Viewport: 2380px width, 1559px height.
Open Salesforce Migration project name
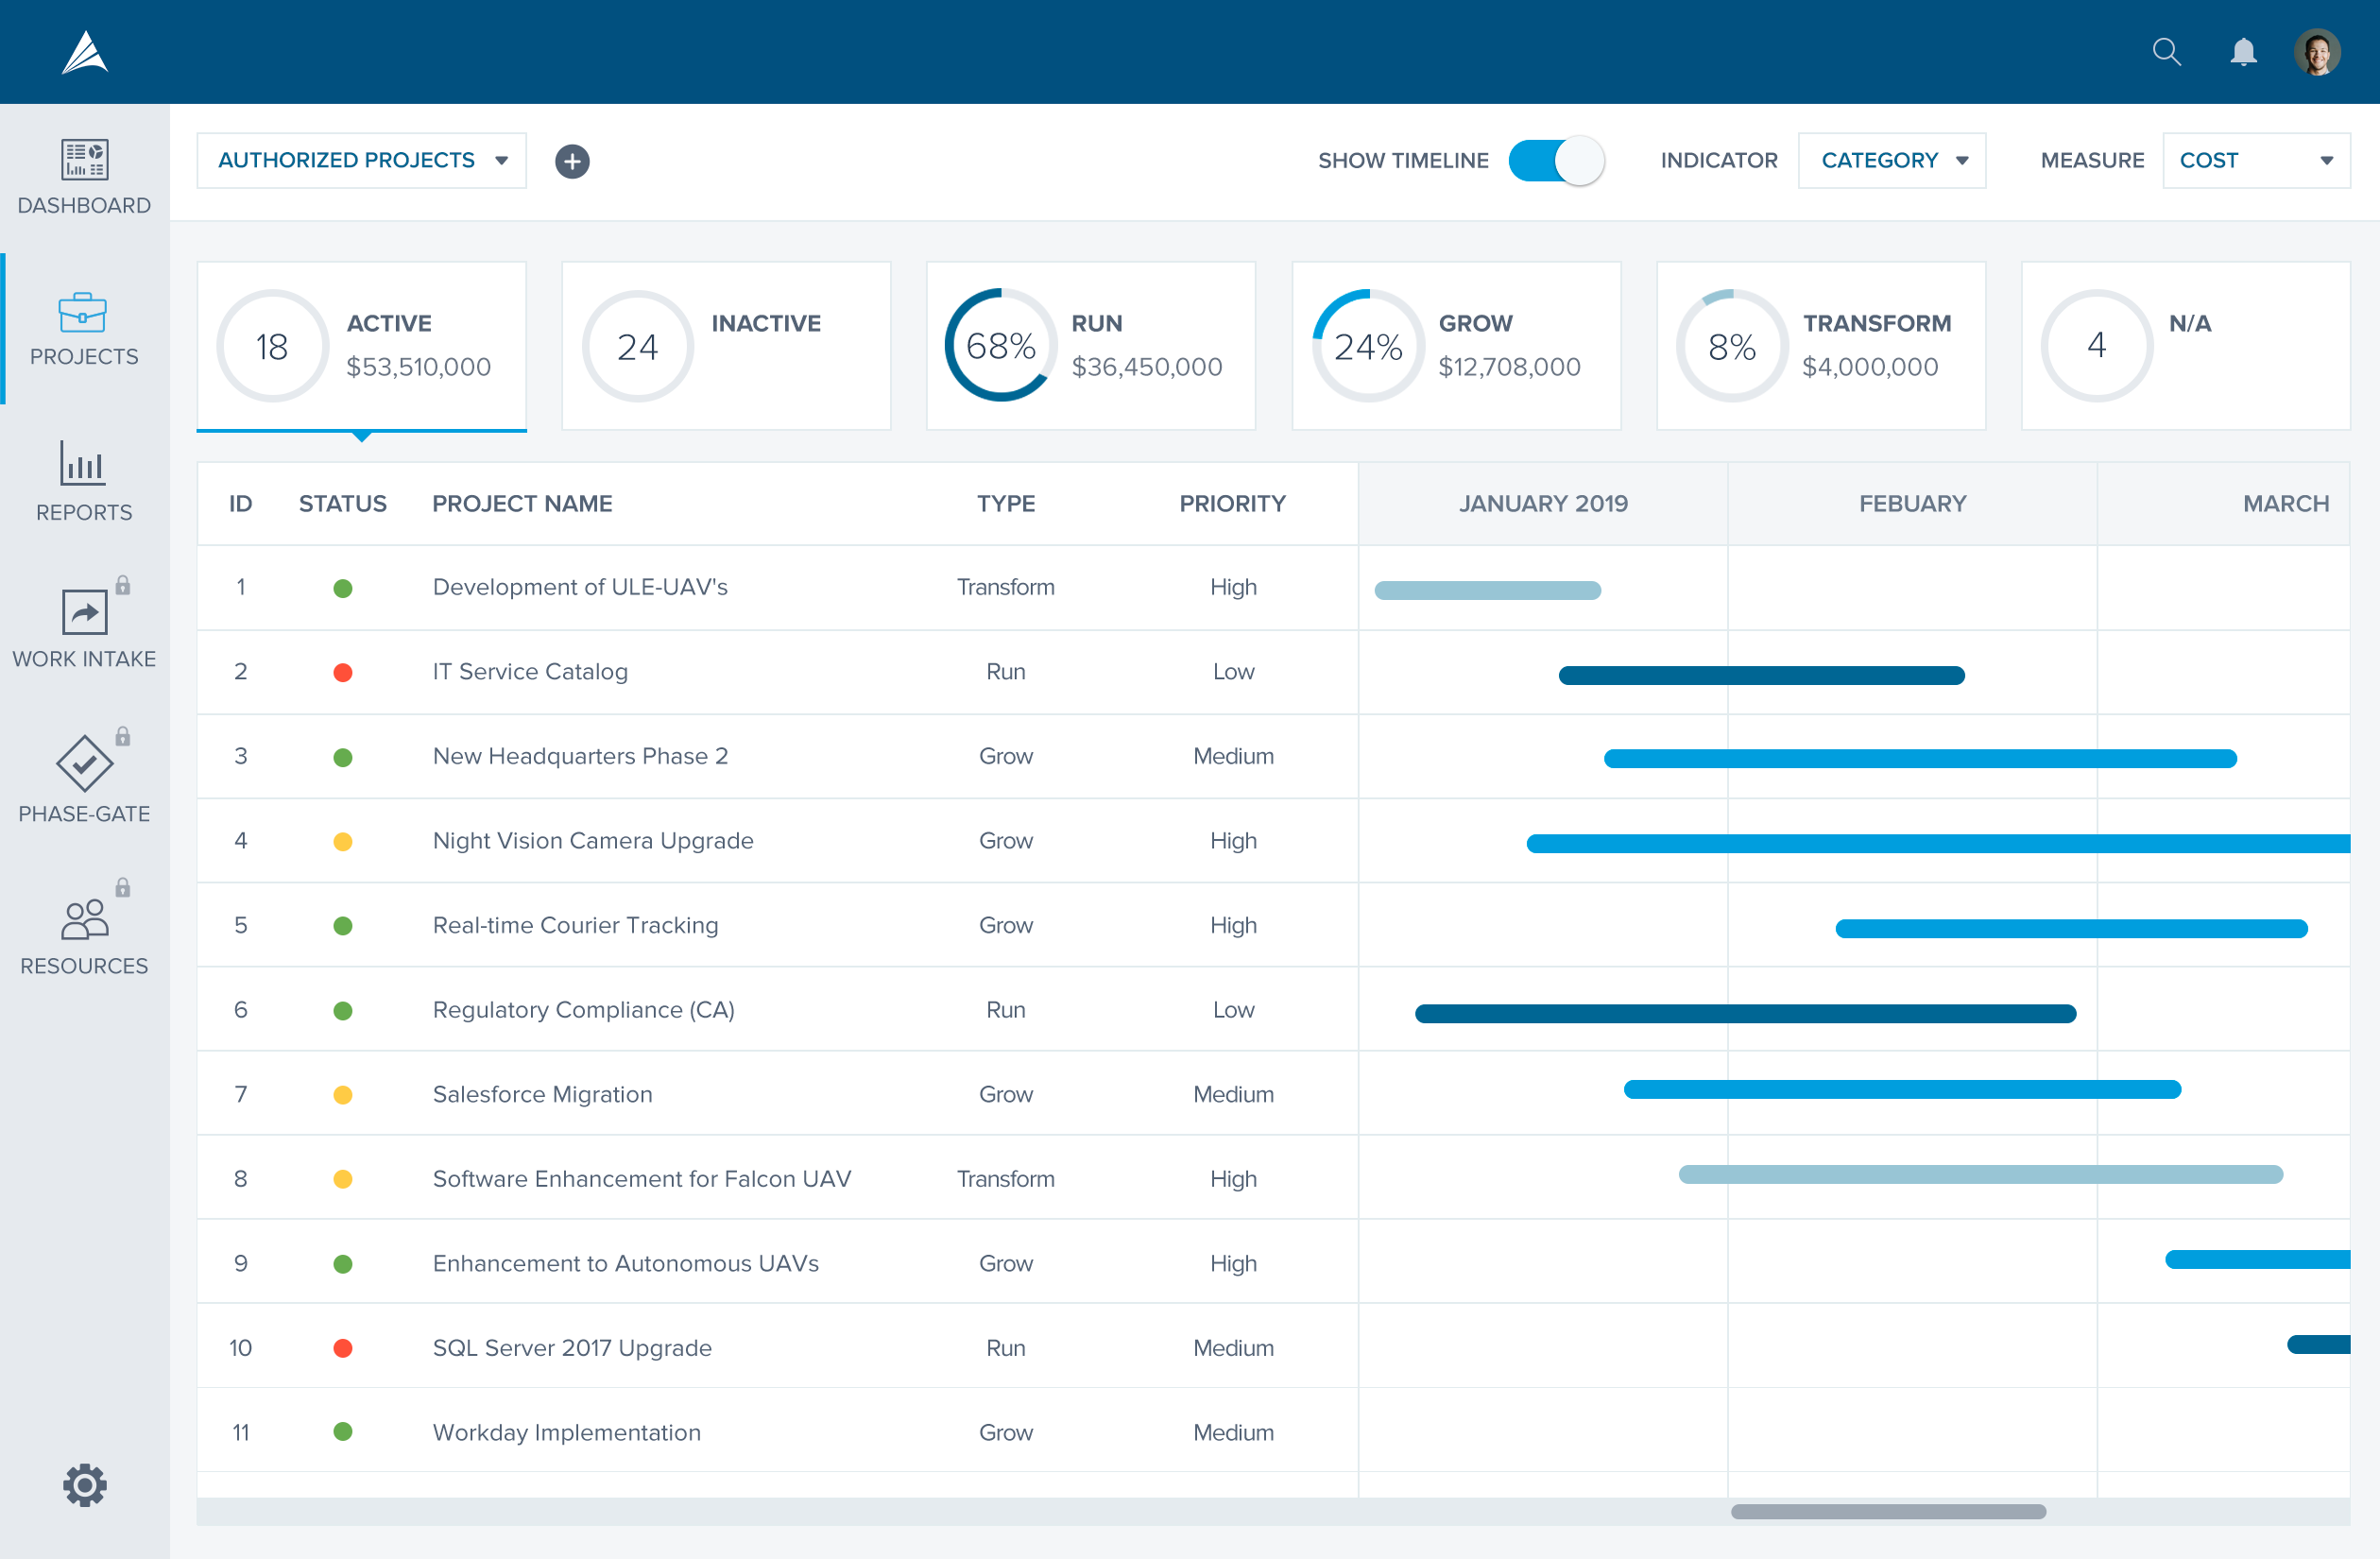pyautogui.click(x=542, y=1094)
